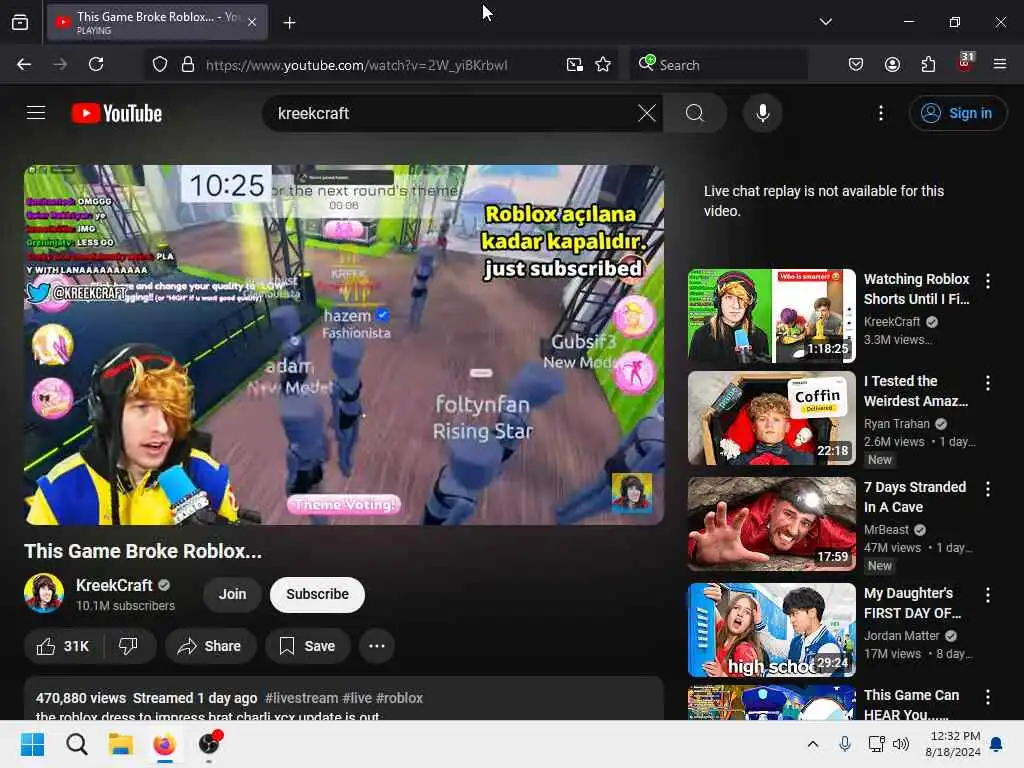This screenshot has height=768, width=1024.
Task: Open options for 'Watching Roblox Shorts' video
Action: point(988,281)
